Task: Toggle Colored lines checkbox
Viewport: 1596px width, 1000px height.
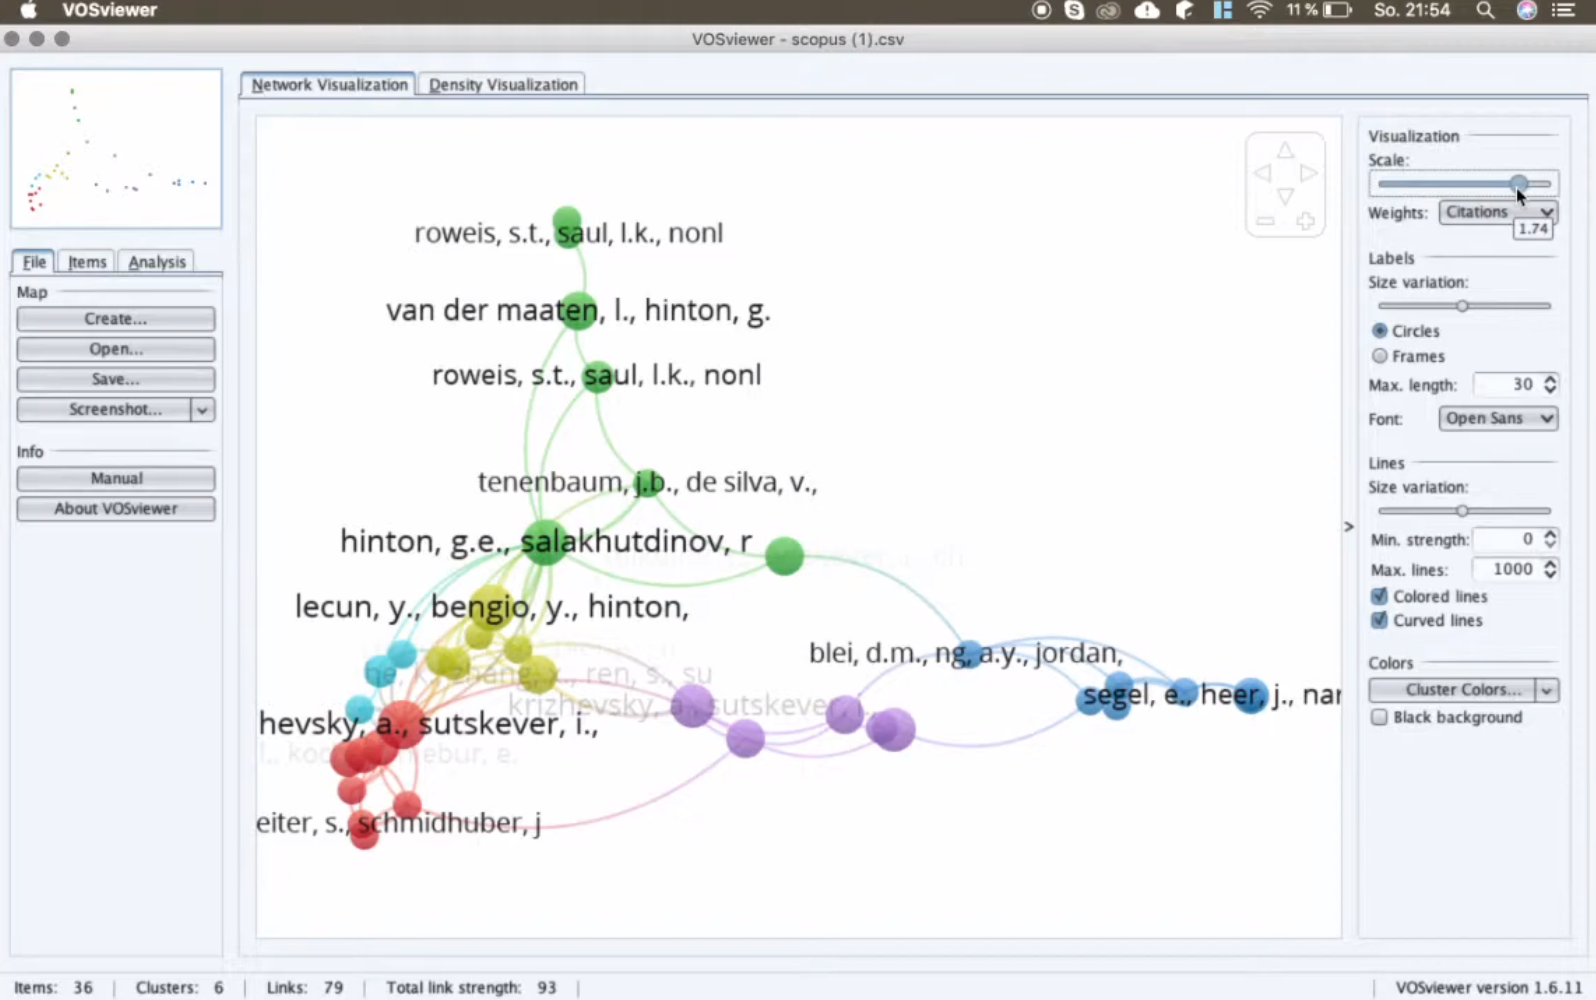Action: 1379,596
